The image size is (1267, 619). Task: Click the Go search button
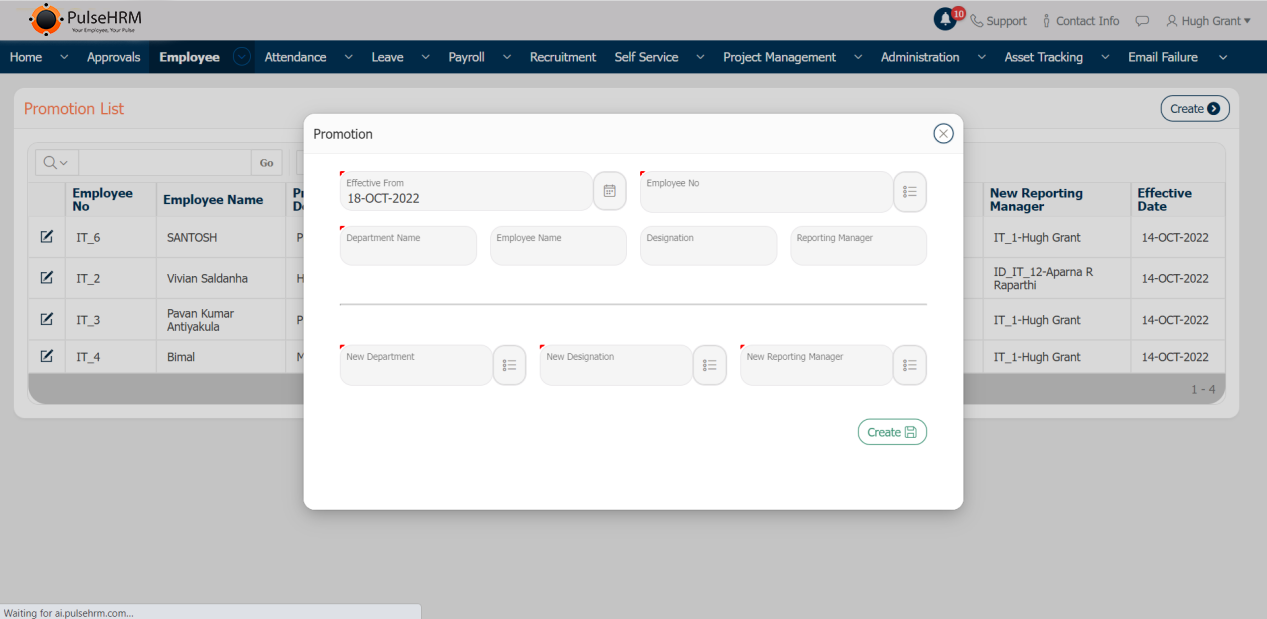click(266, 163)
